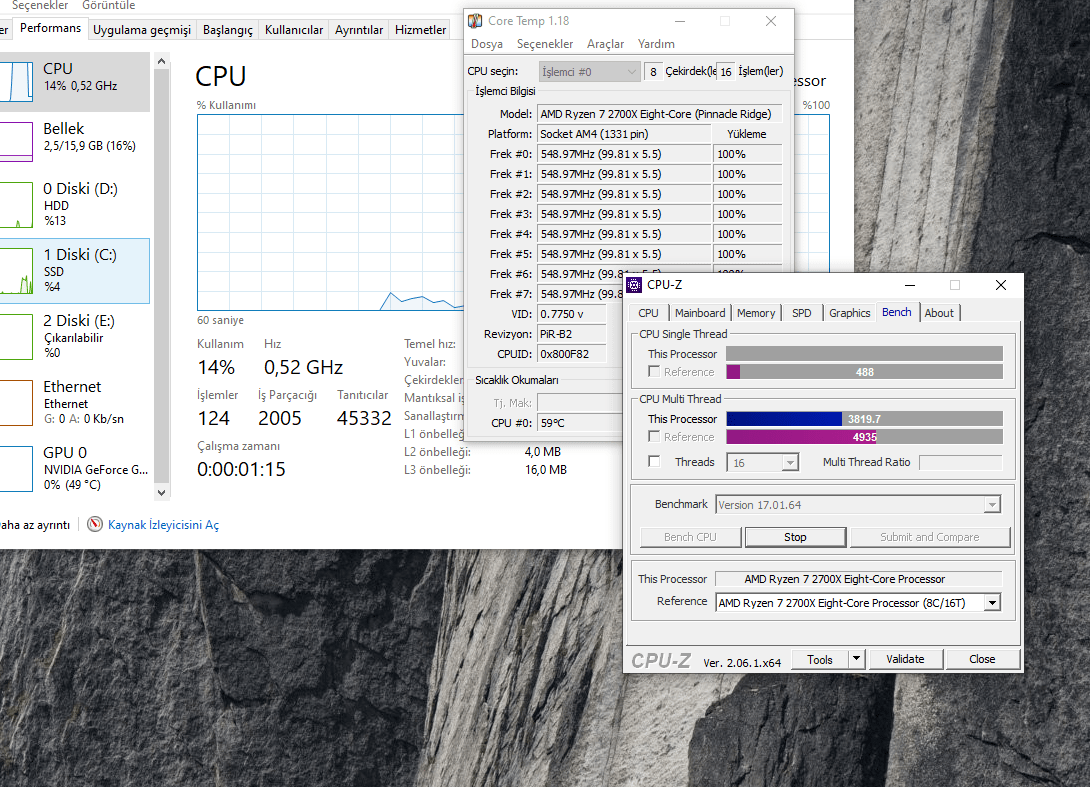The image size is (1090, 787).
Task: Select the Bellek memory thumbnail graph
Action: tap(16, 142)
